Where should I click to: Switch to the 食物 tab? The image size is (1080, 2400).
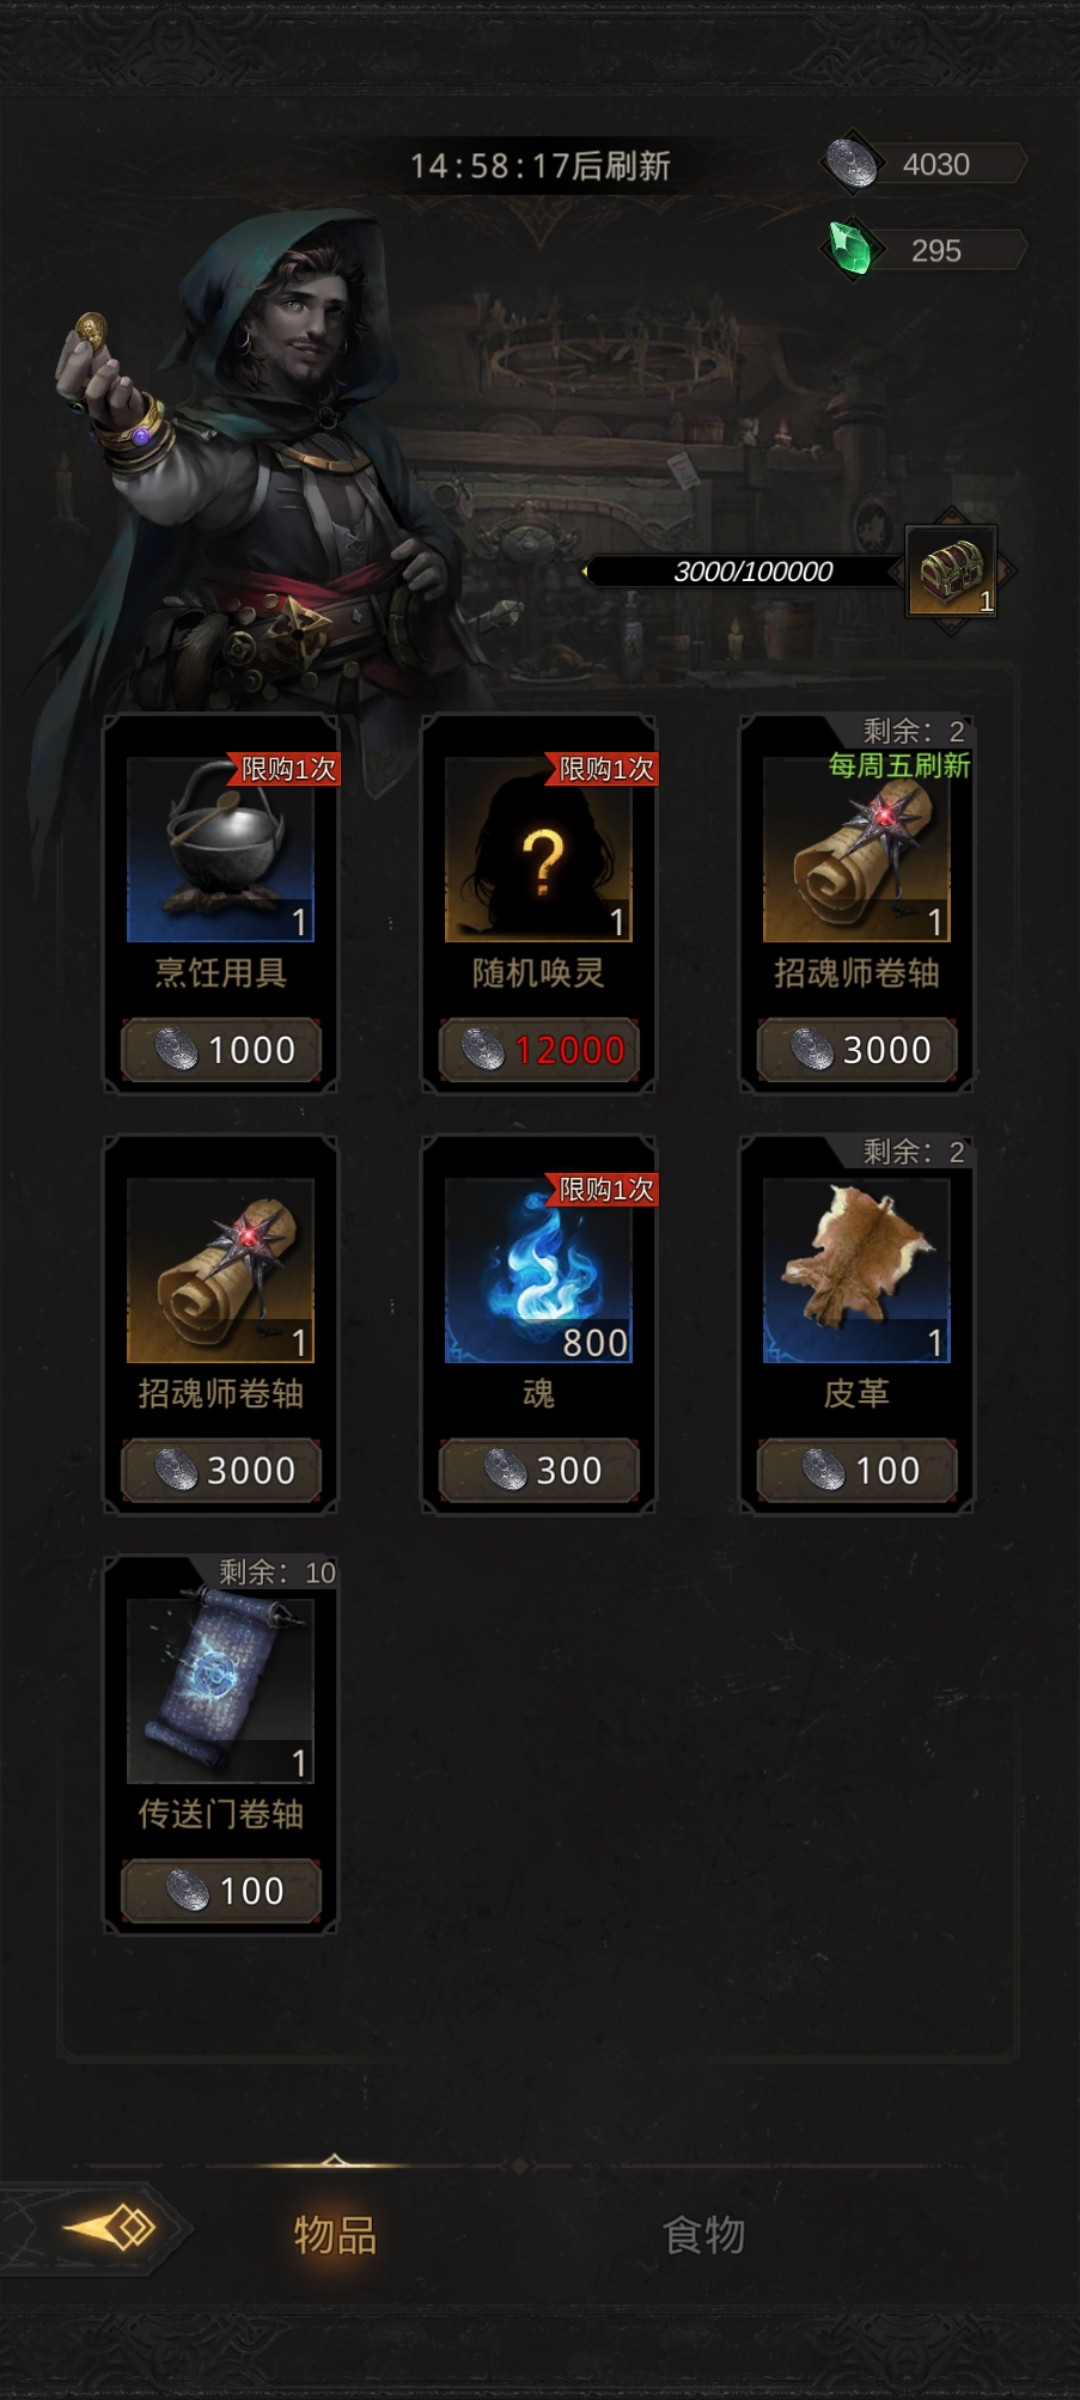(704, 2235)
